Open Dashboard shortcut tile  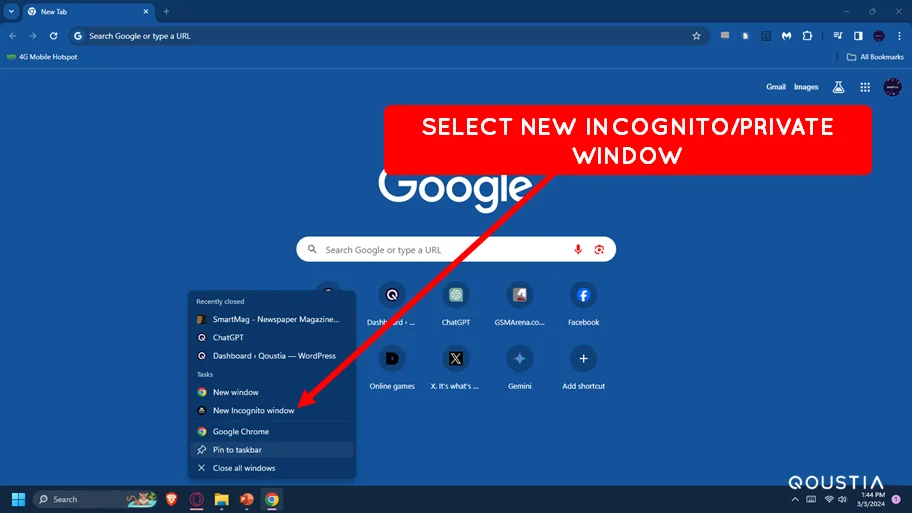point(392,304)
